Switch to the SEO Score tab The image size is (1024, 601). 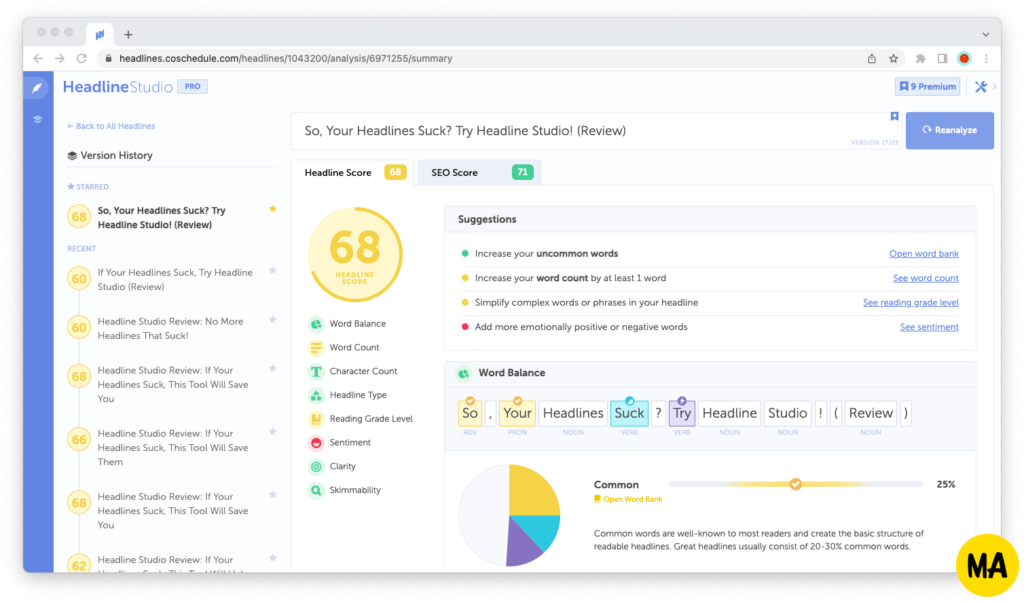pos(479,172)
